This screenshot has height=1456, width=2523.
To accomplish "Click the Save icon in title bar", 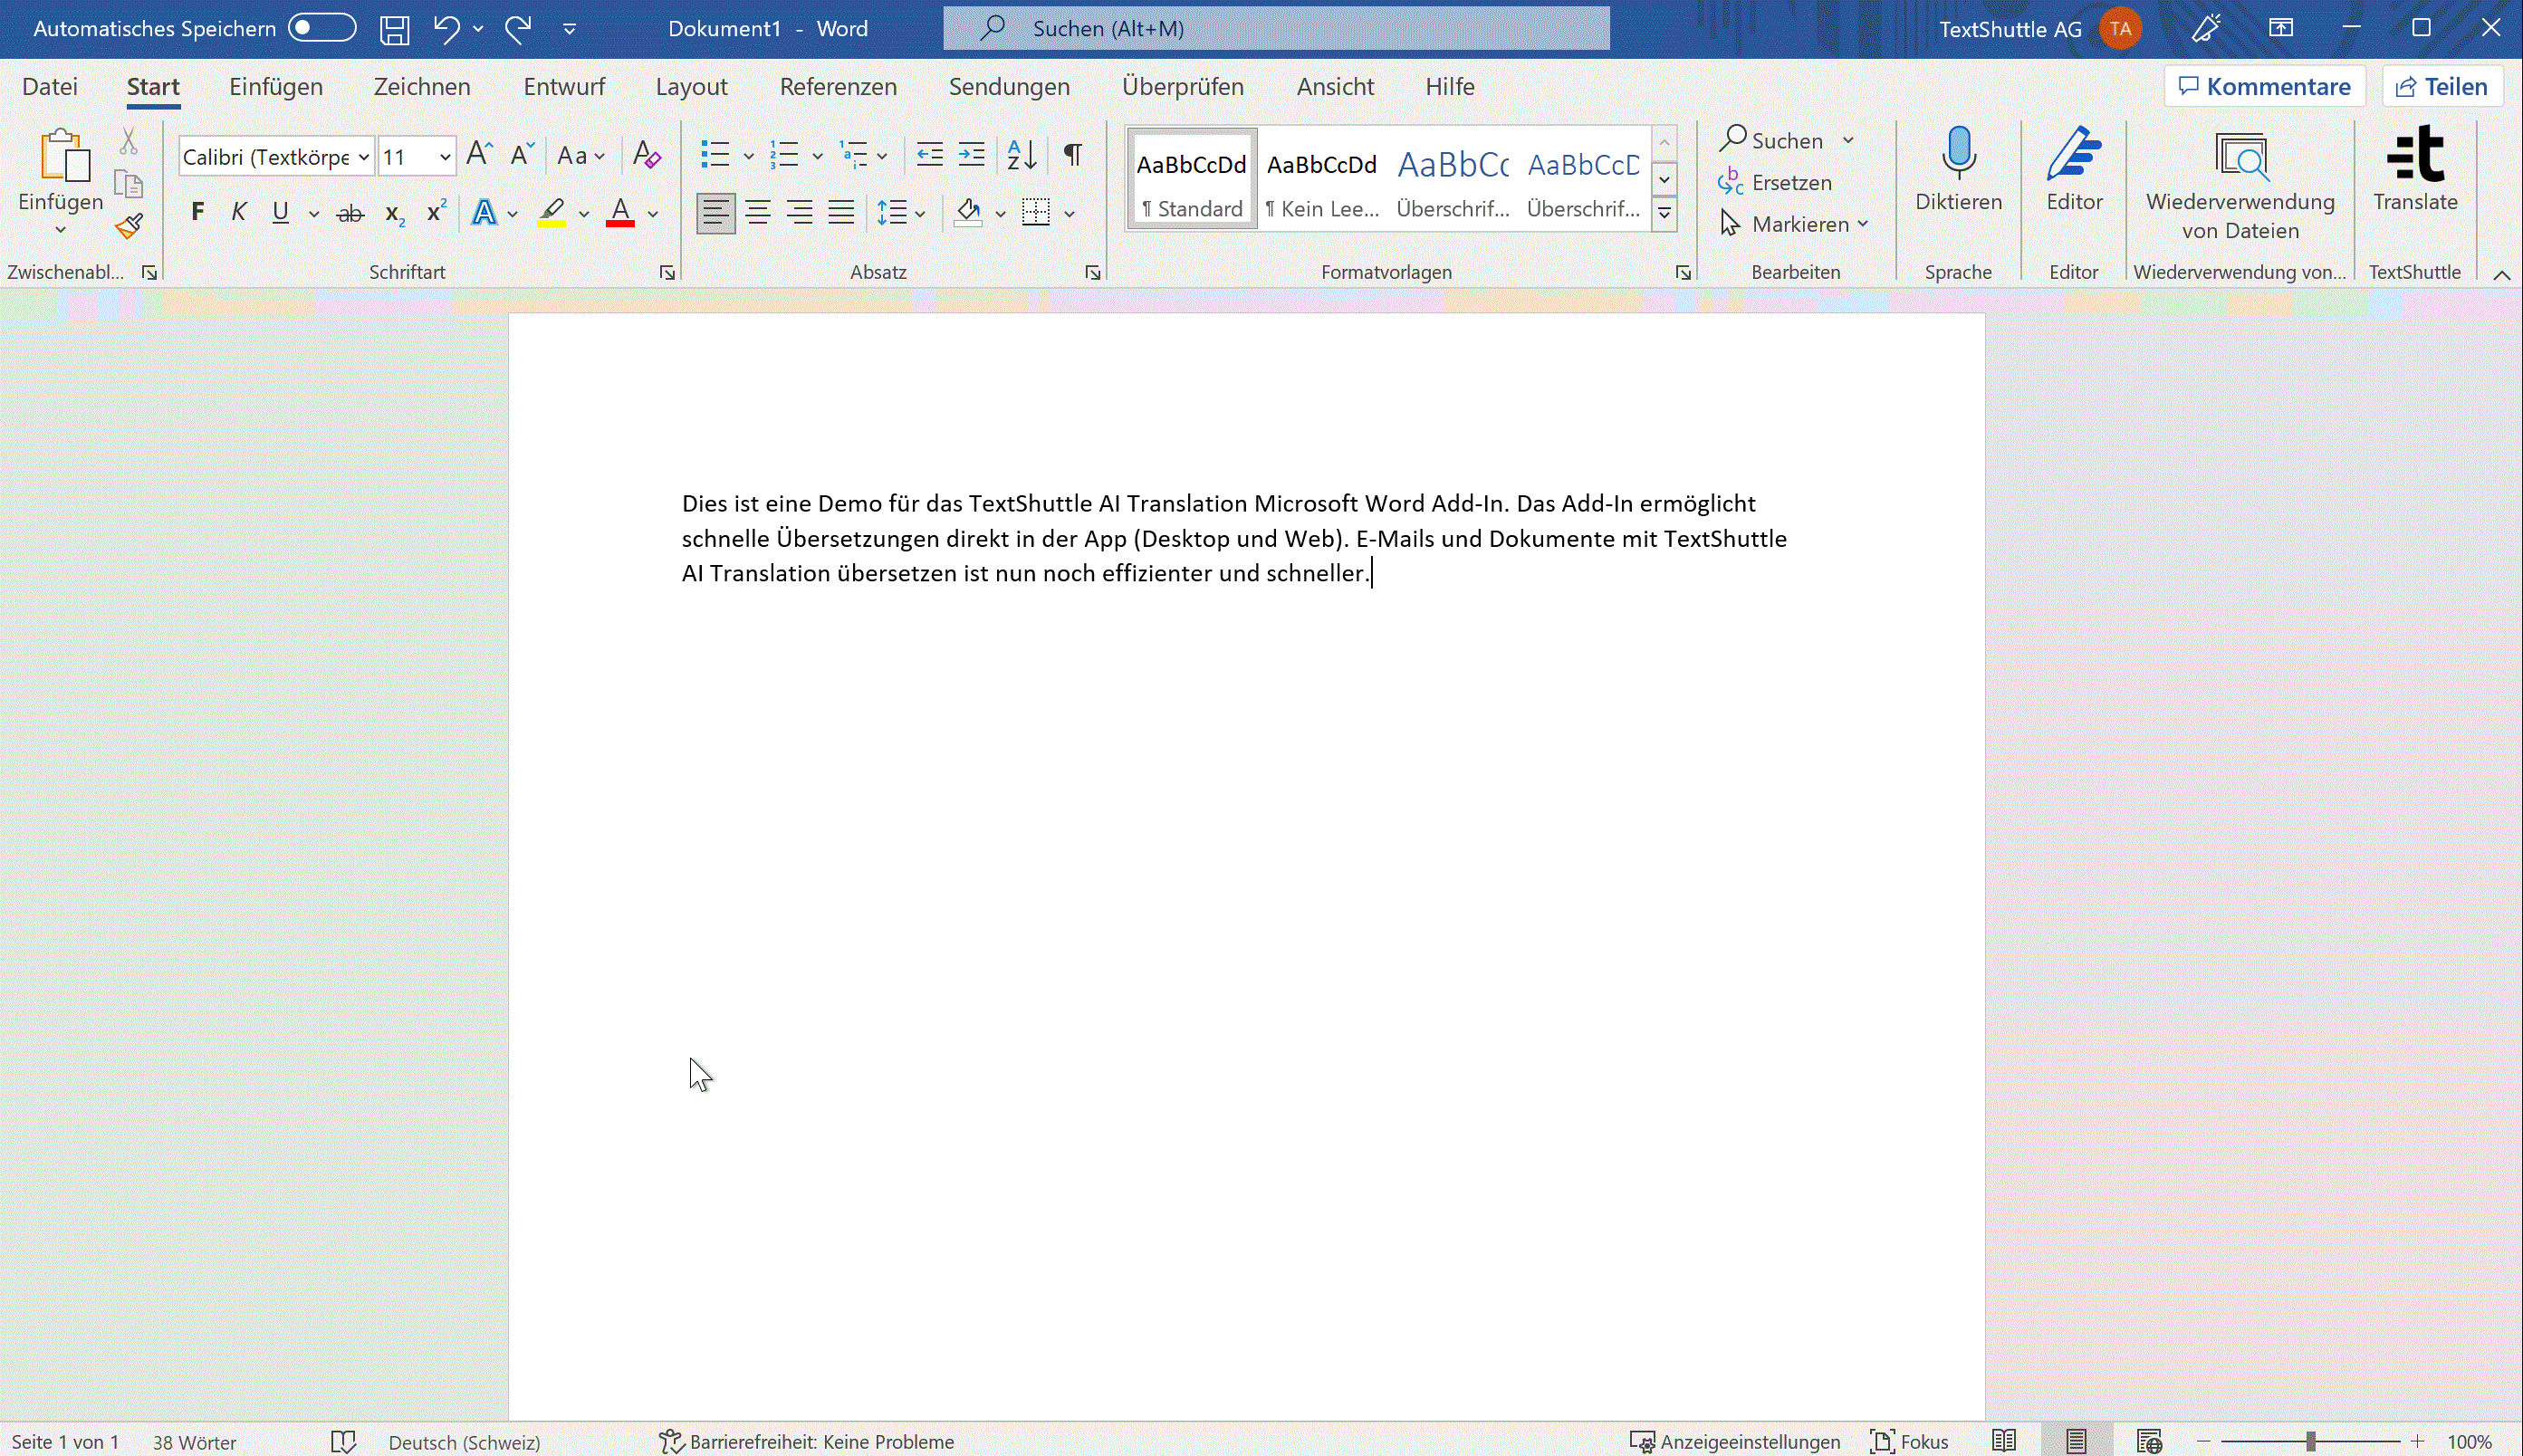I will [394, 29].
